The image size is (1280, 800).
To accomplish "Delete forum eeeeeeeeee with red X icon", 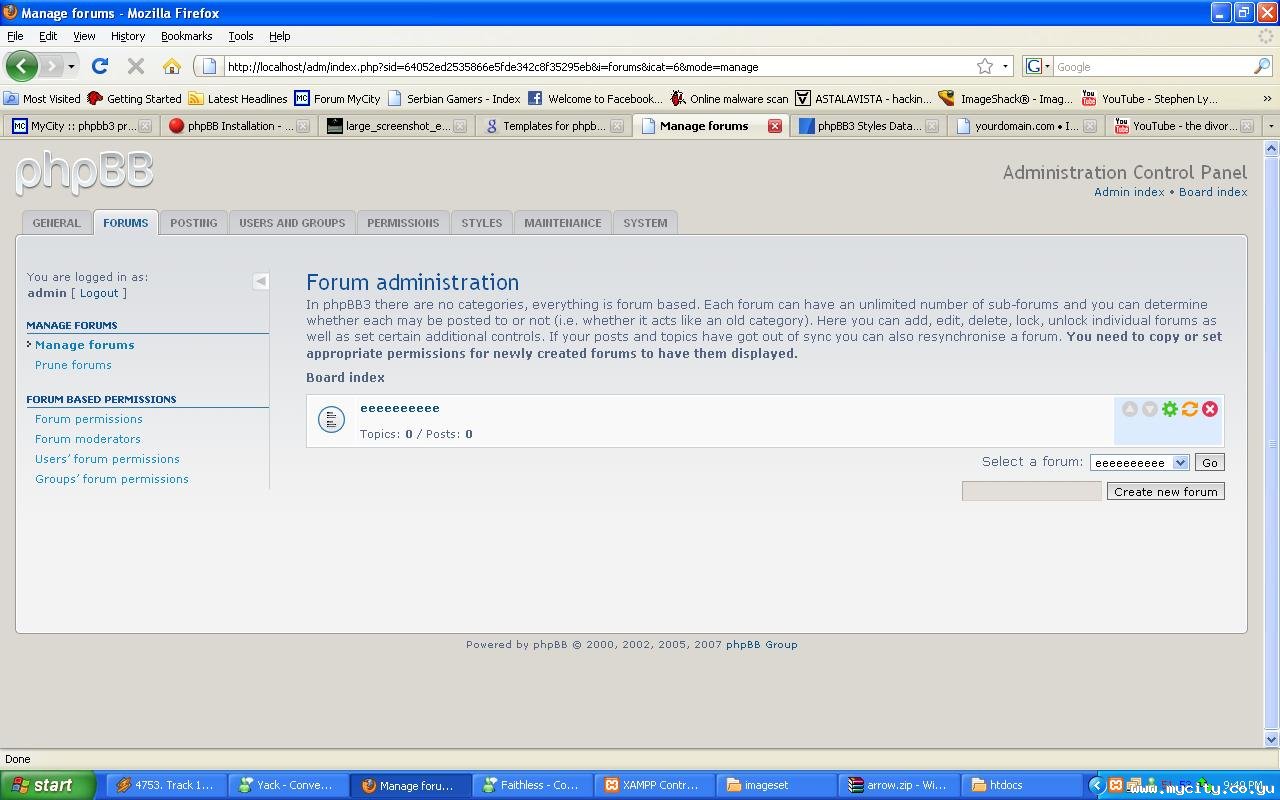I will tap(1210, 409).
